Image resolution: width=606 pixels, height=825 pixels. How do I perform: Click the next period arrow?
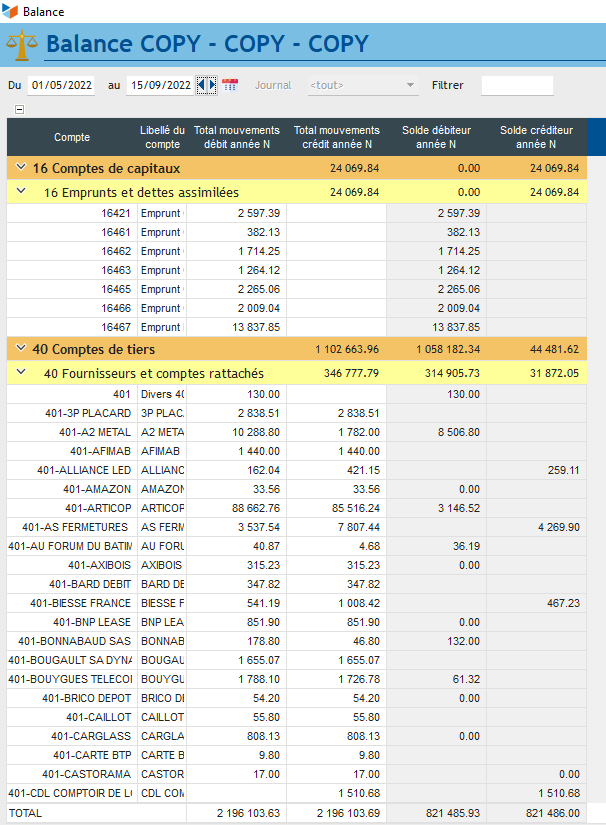[211, 85]
